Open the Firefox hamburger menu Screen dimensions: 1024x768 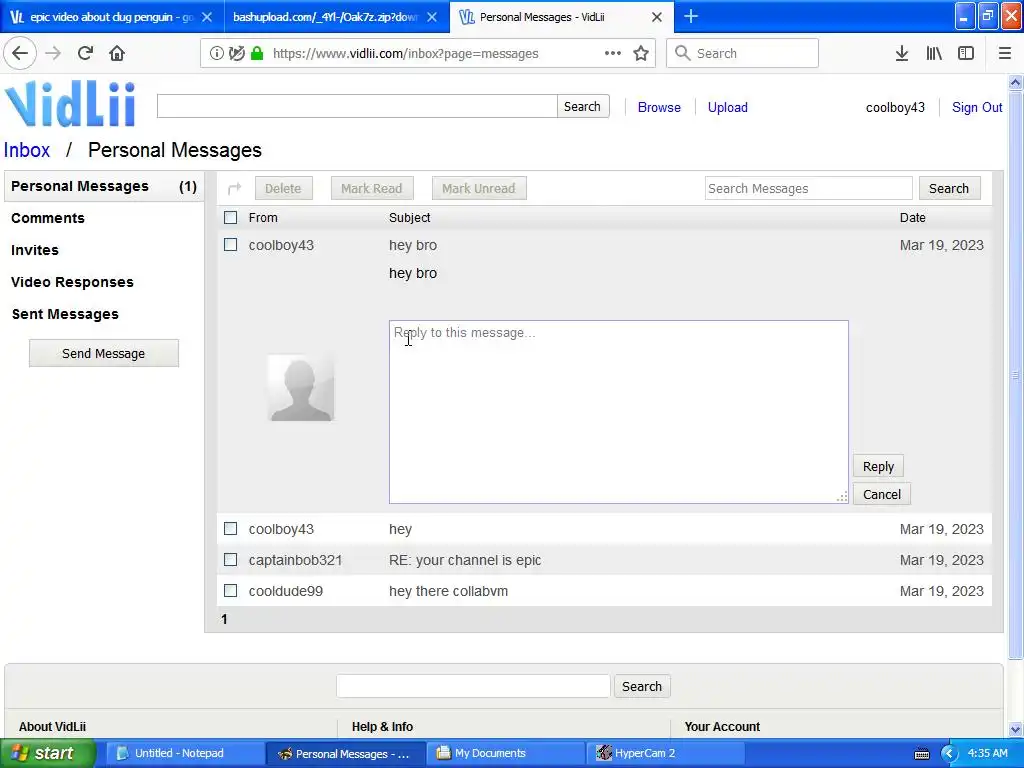tap(1005, 53)
